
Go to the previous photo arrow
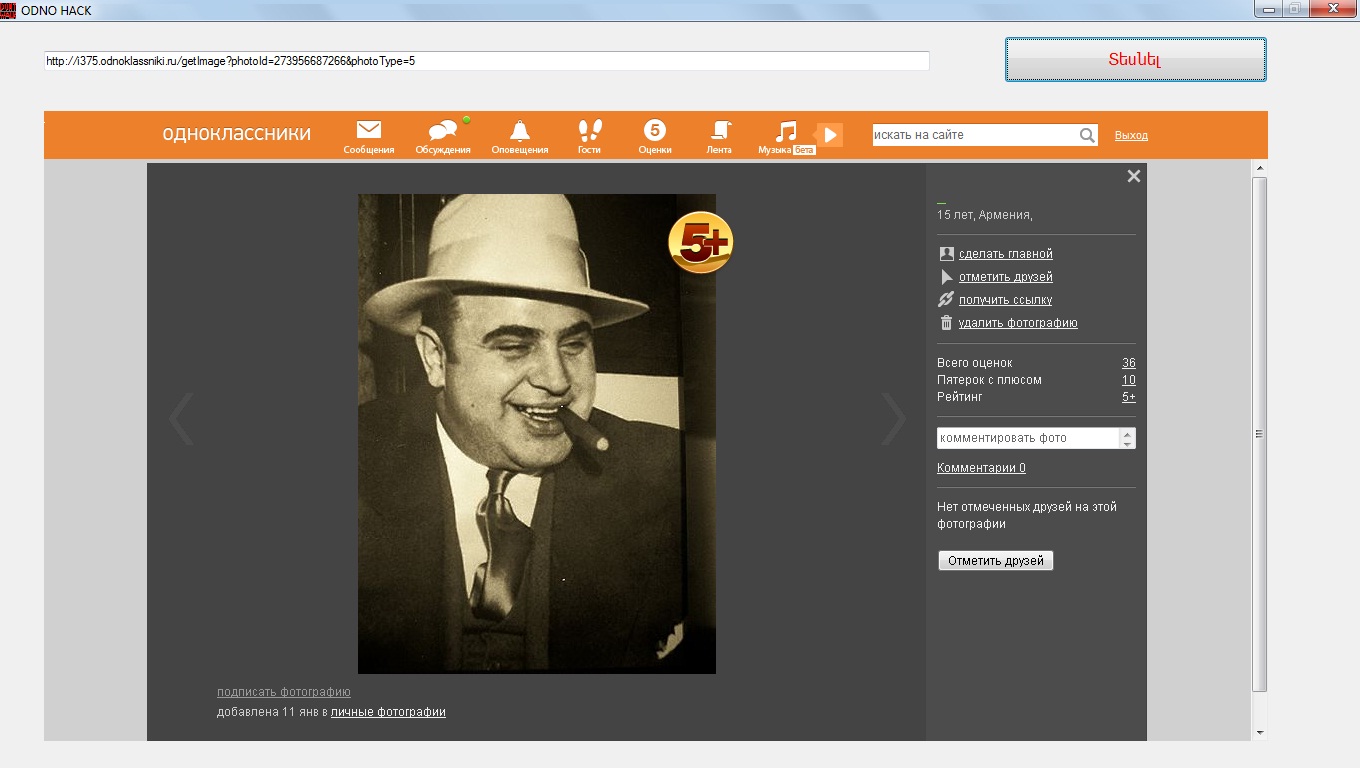181,418
